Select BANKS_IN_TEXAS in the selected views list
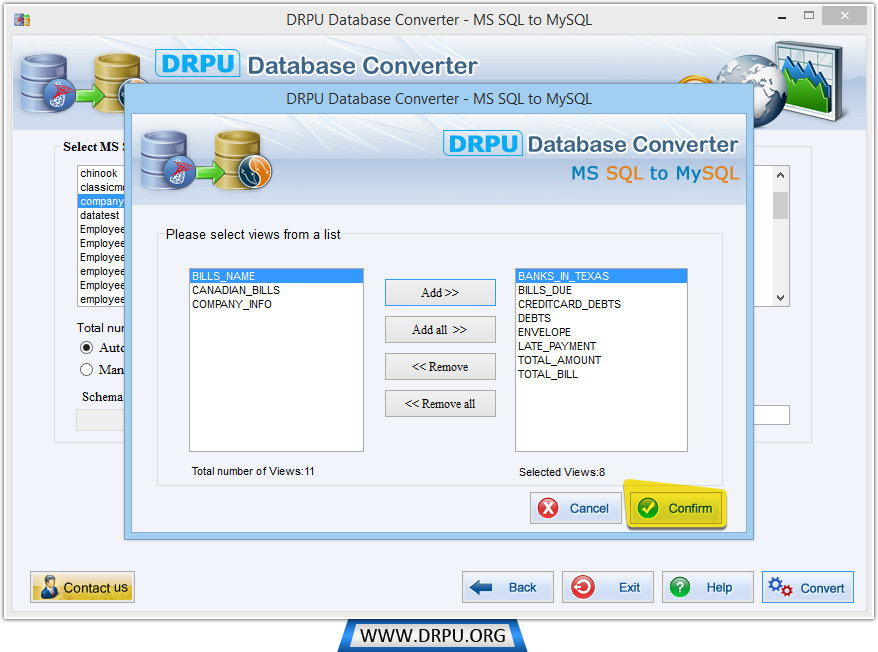 pos(601,276)
